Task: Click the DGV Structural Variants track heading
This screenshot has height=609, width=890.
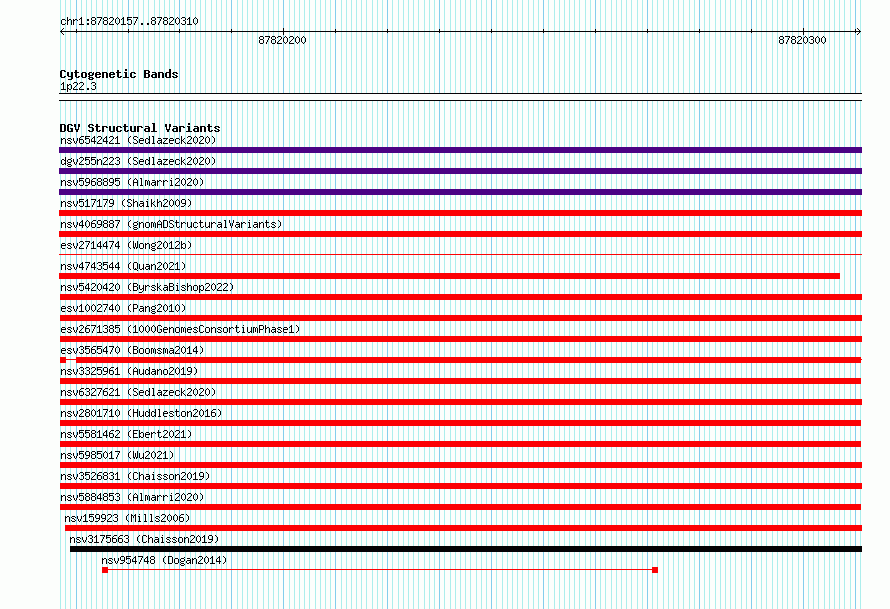Action: click(x=140, y=128)
